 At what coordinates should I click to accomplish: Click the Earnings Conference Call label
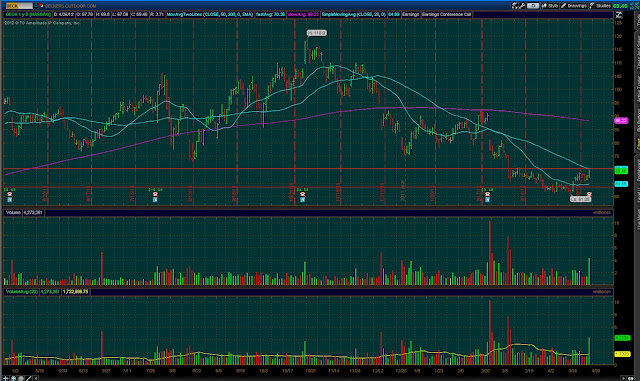tap(447, 14)
